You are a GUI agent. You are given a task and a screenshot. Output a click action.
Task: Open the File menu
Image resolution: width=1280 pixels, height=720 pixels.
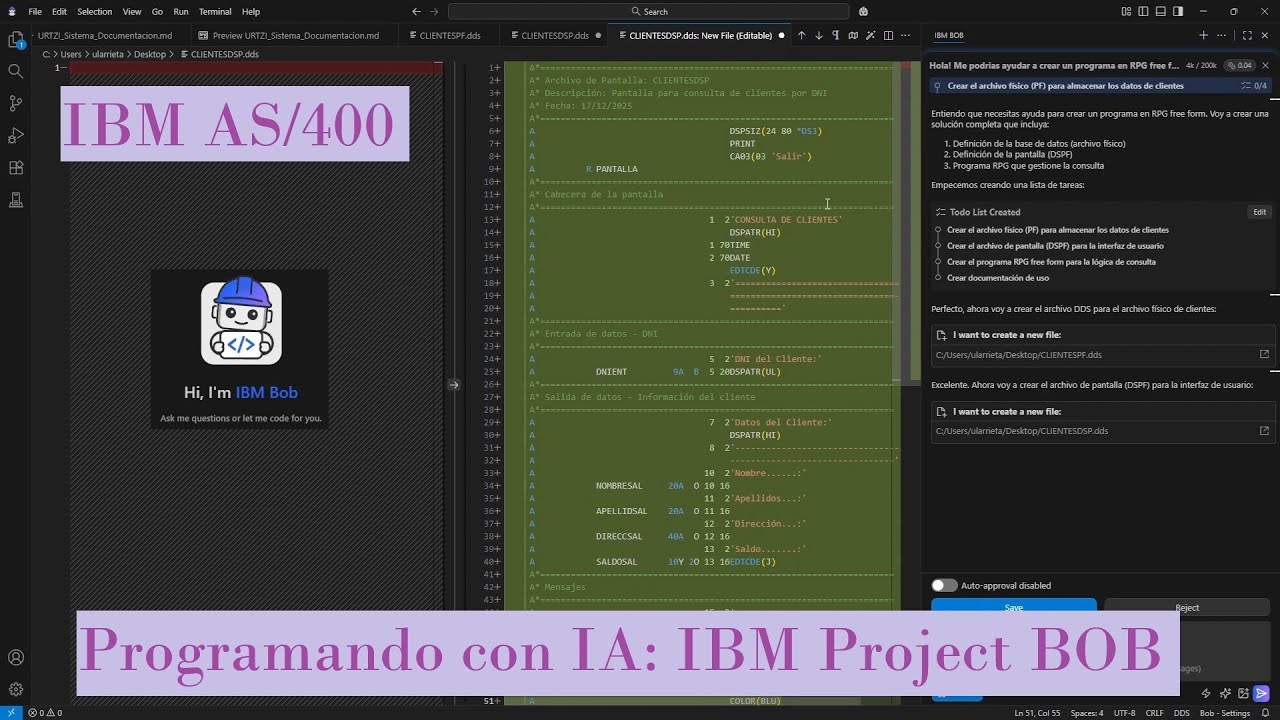point(35,11)
